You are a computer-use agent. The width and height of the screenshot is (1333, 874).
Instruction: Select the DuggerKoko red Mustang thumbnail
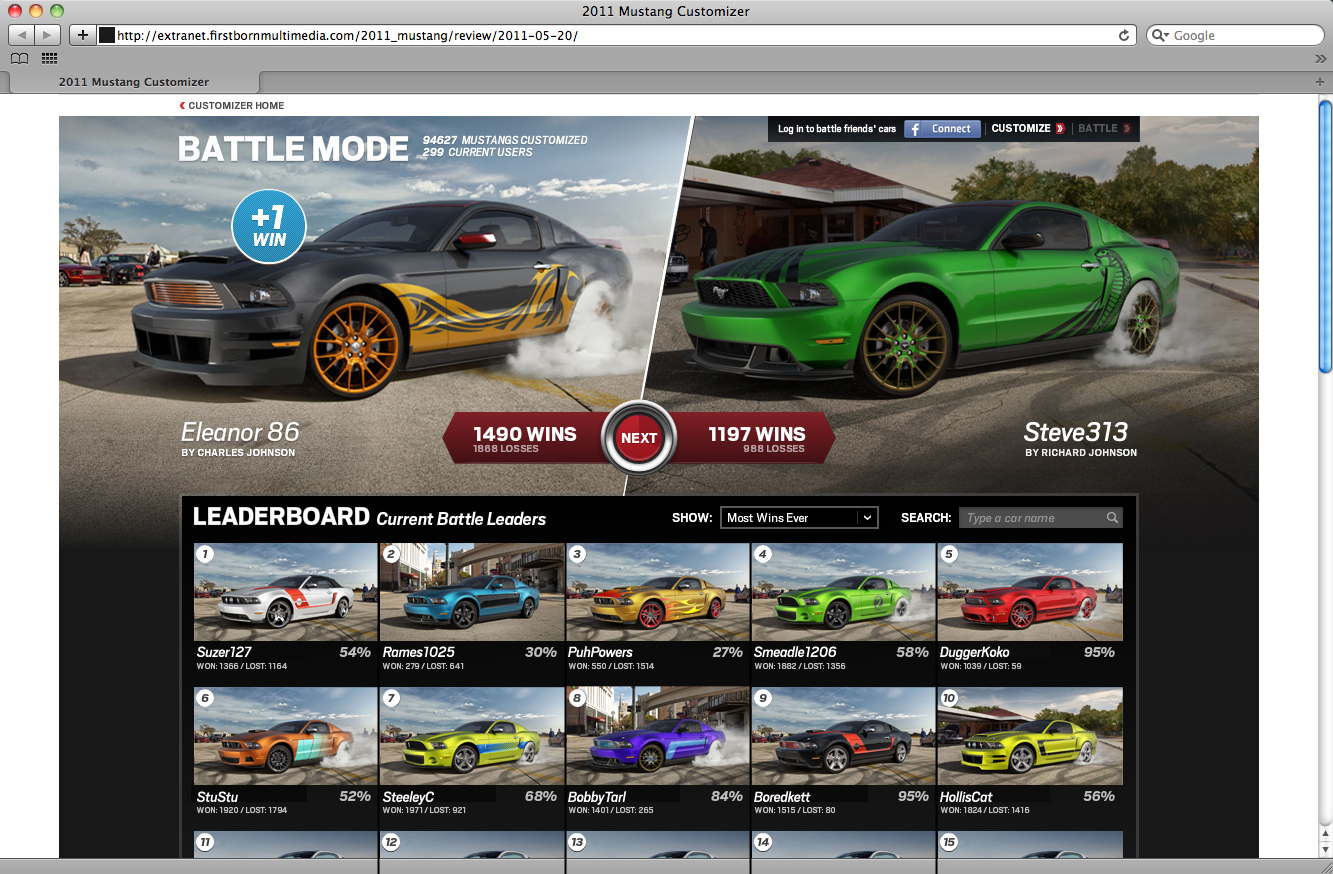[x=1029, y=592]
